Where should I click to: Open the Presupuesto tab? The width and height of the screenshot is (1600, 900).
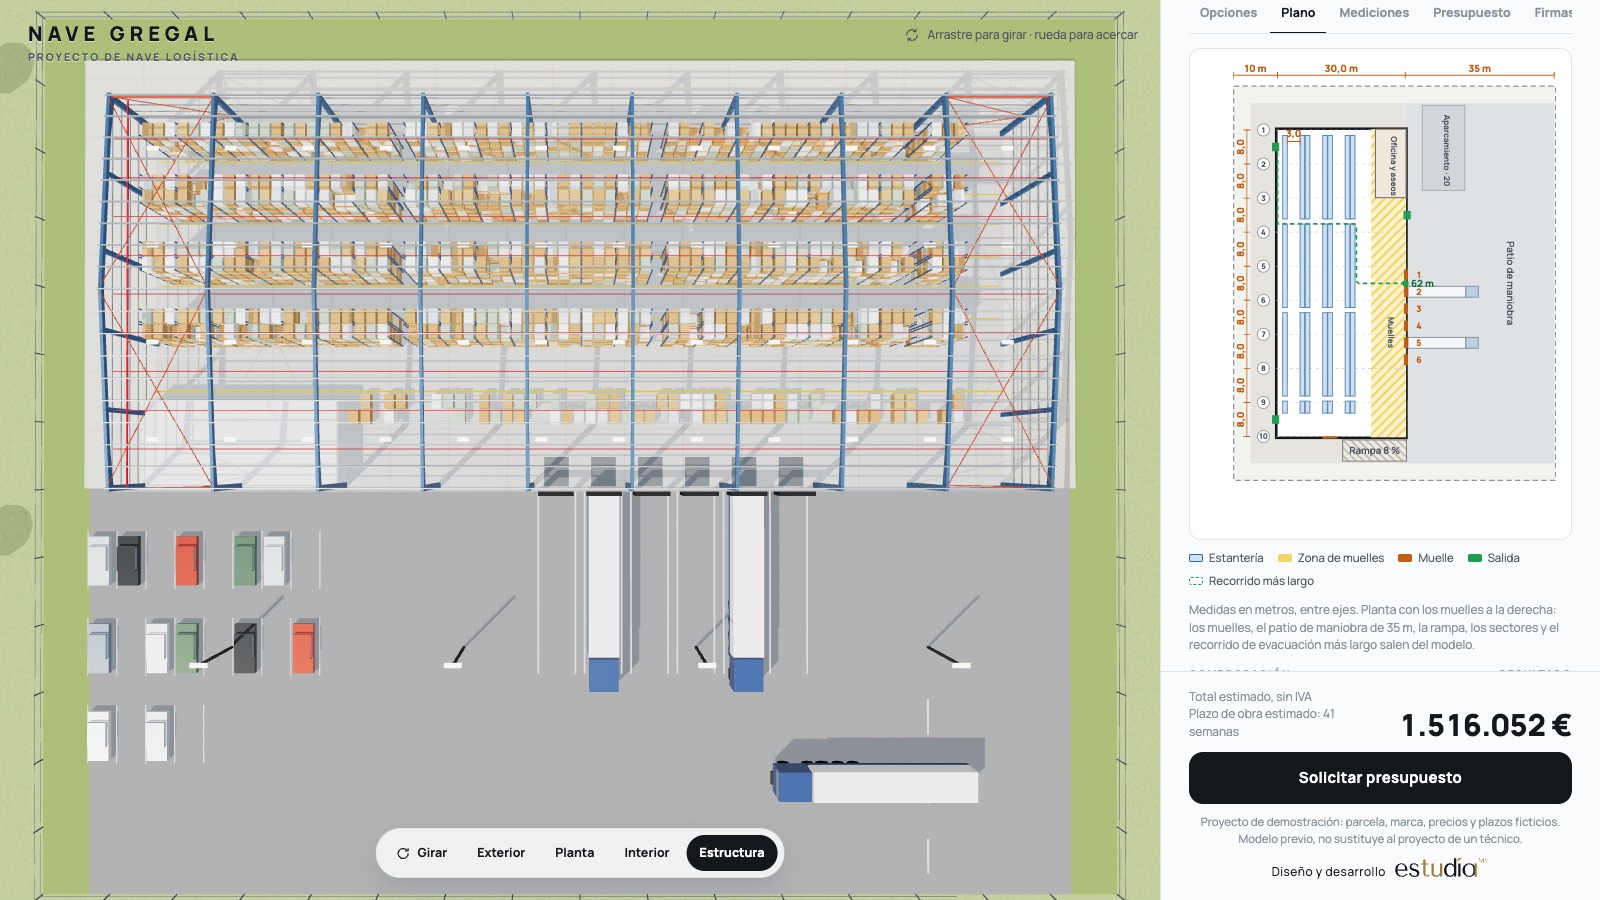(1471, 13)
